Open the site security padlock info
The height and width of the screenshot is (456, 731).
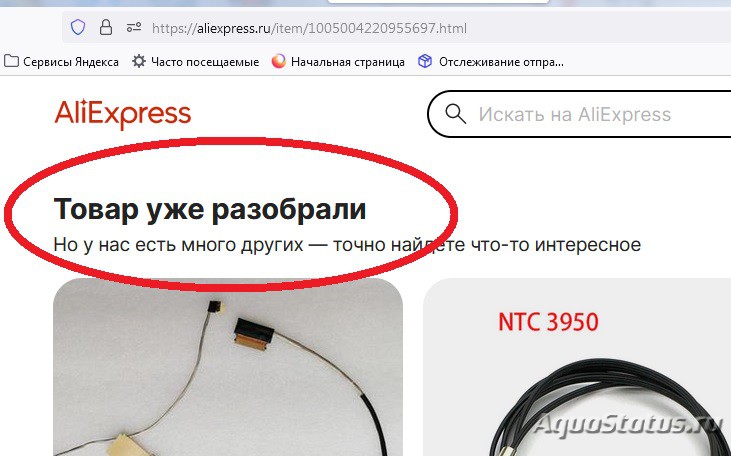pos(106,28)
